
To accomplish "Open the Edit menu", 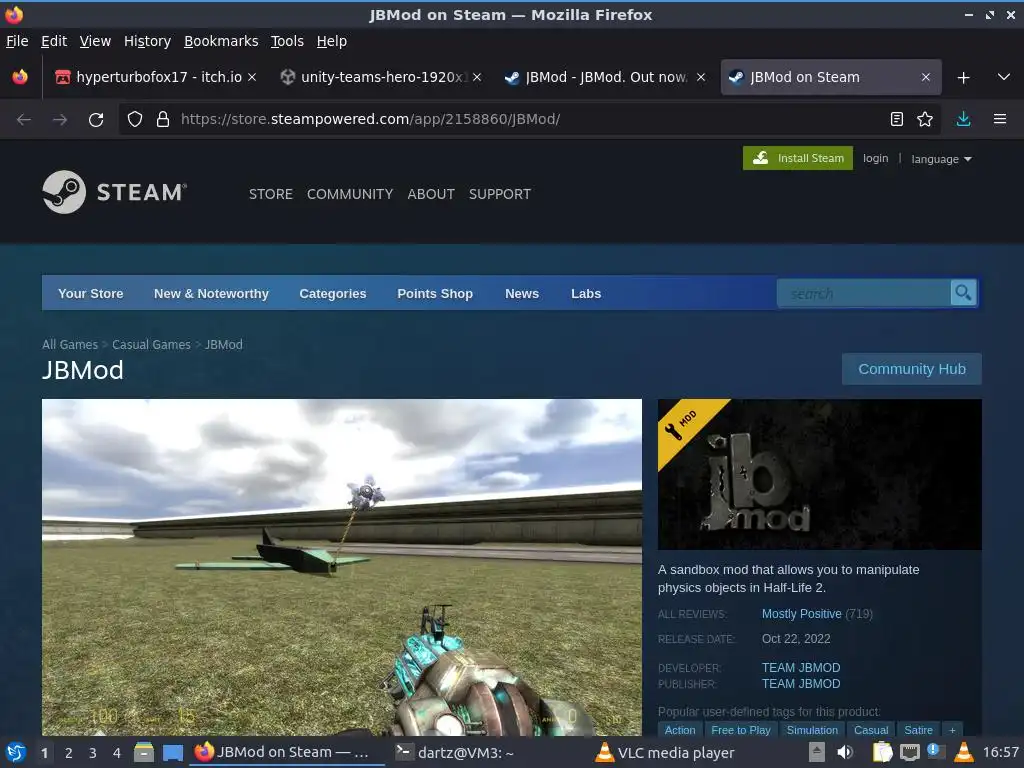I will coord(54,41).
